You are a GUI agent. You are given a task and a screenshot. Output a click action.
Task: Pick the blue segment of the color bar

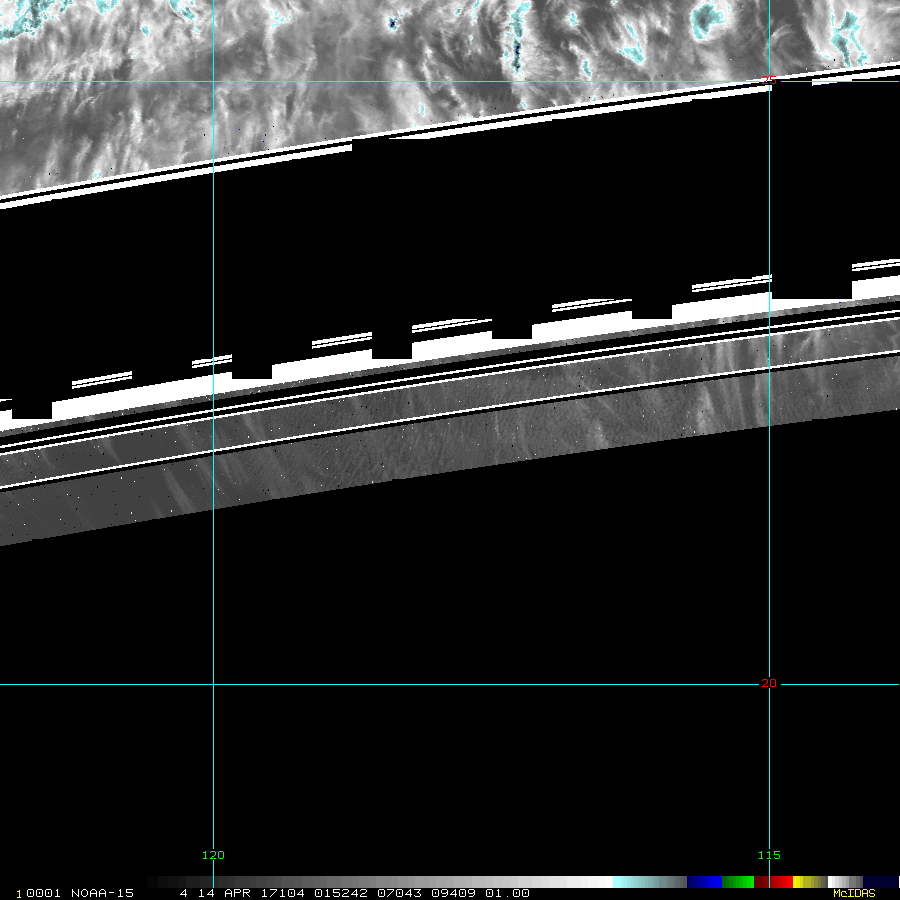pos(704,882)
